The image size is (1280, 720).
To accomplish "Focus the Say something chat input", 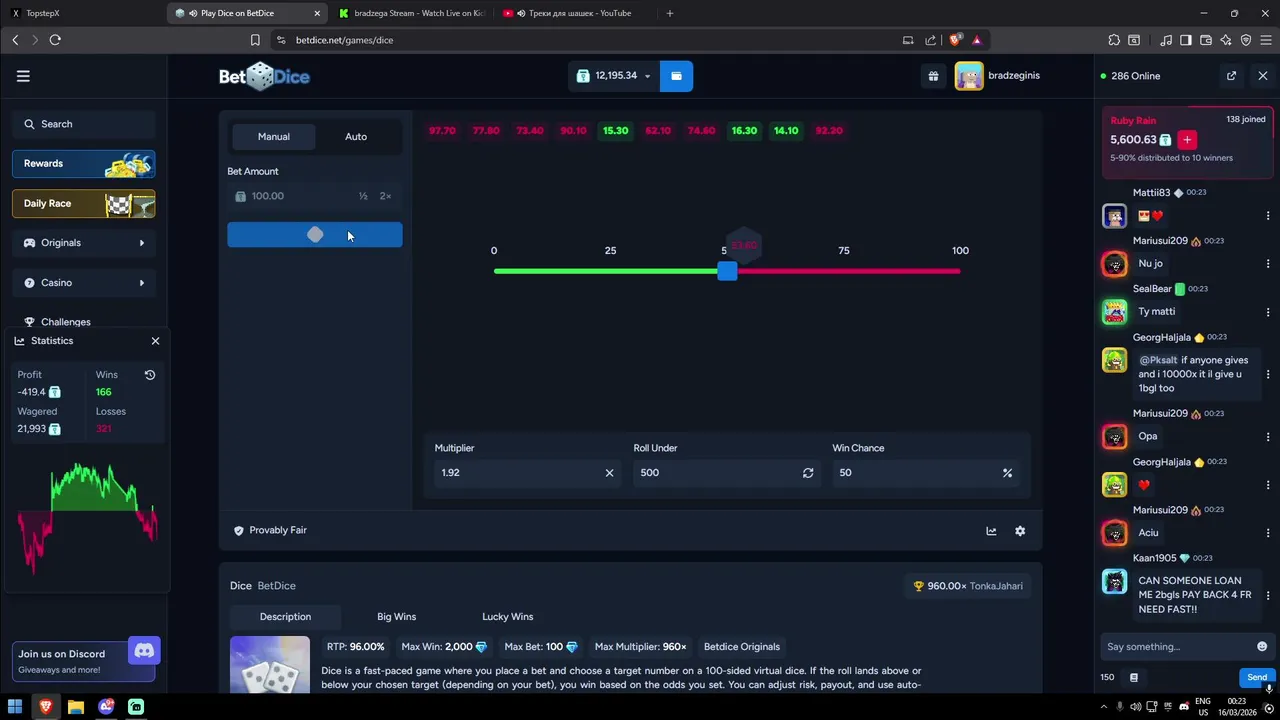I will 1178,647.
